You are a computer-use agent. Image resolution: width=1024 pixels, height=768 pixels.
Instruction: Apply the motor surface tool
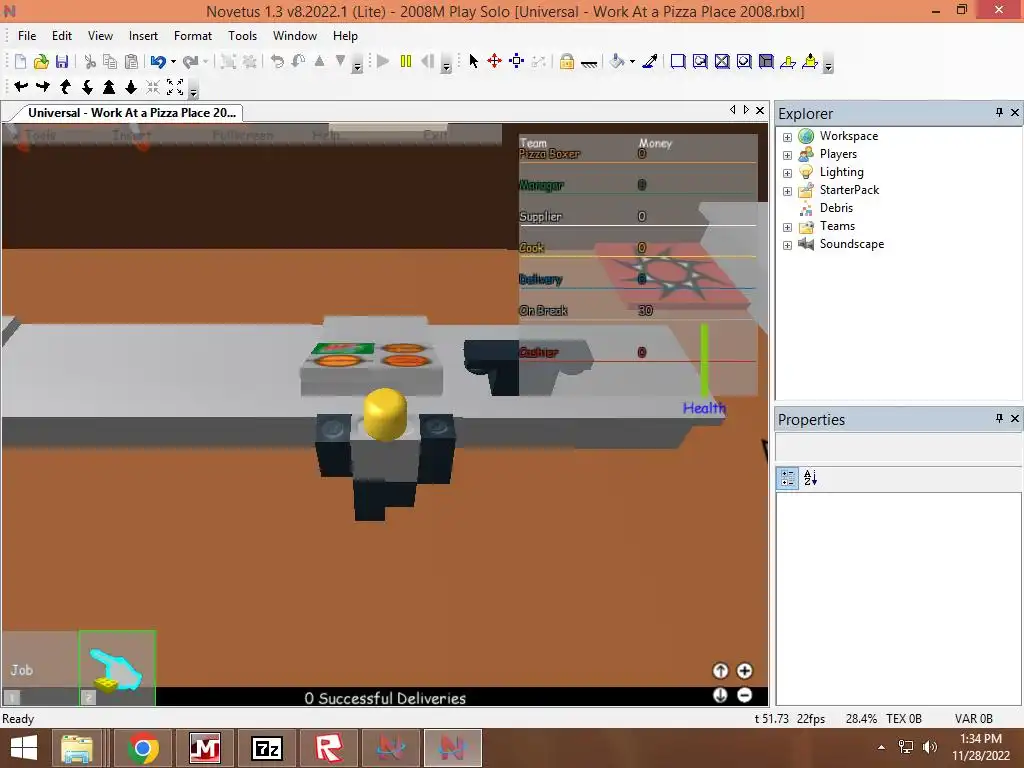pyautogui.click(x=810, y=61)
